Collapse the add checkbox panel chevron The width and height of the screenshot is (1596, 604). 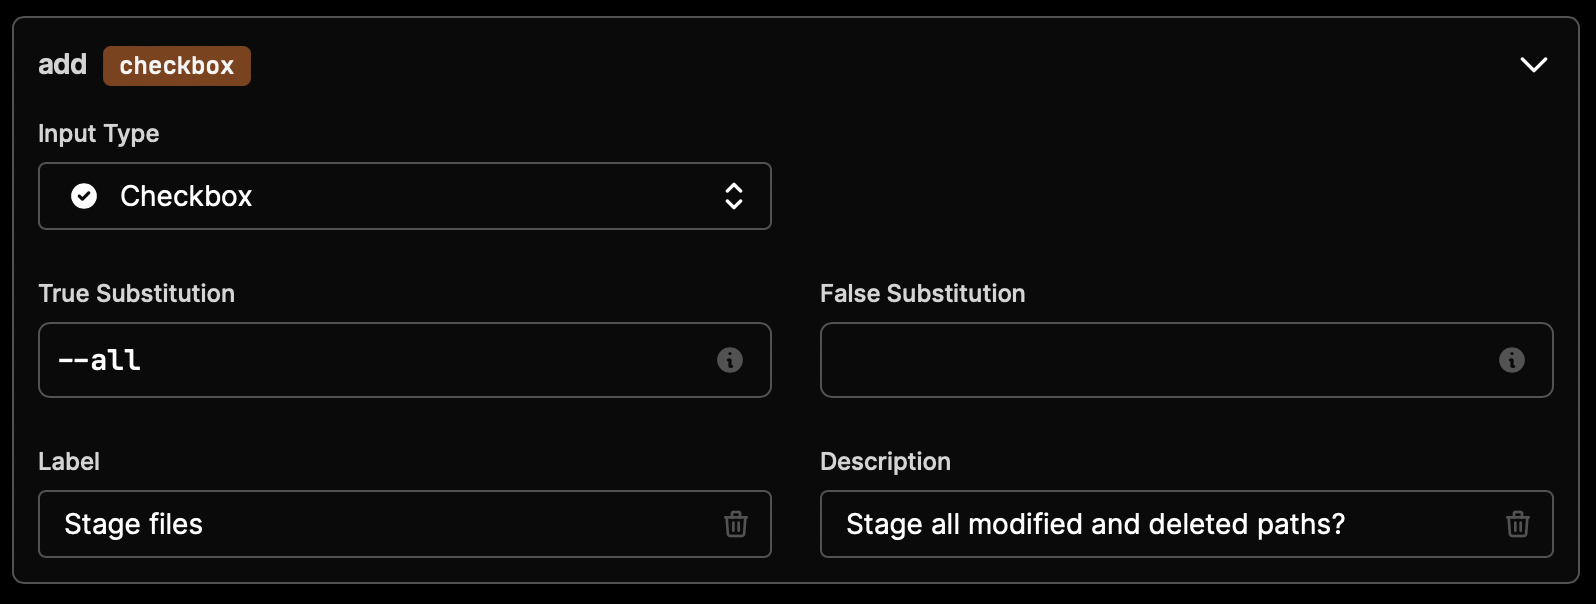1533,65
